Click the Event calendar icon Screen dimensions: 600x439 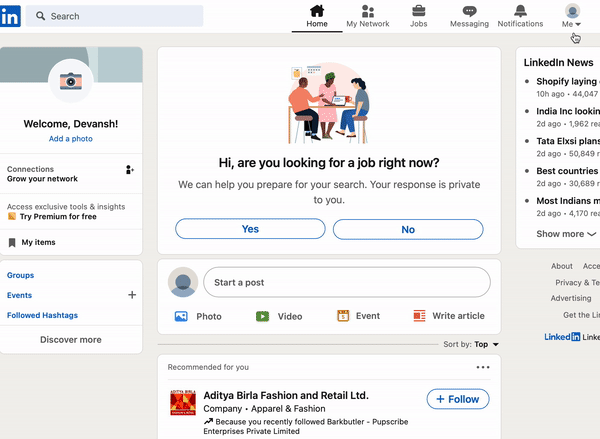(343, 316)
